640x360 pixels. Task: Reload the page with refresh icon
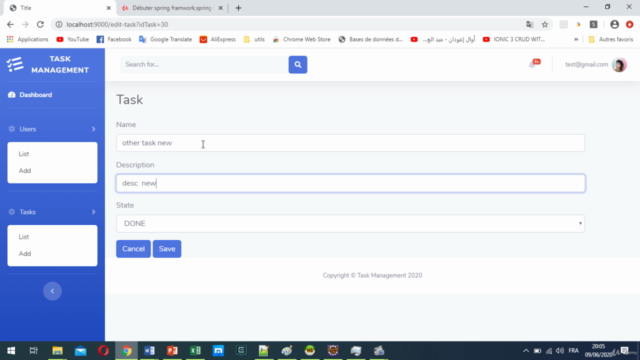(x=40, y=24)
